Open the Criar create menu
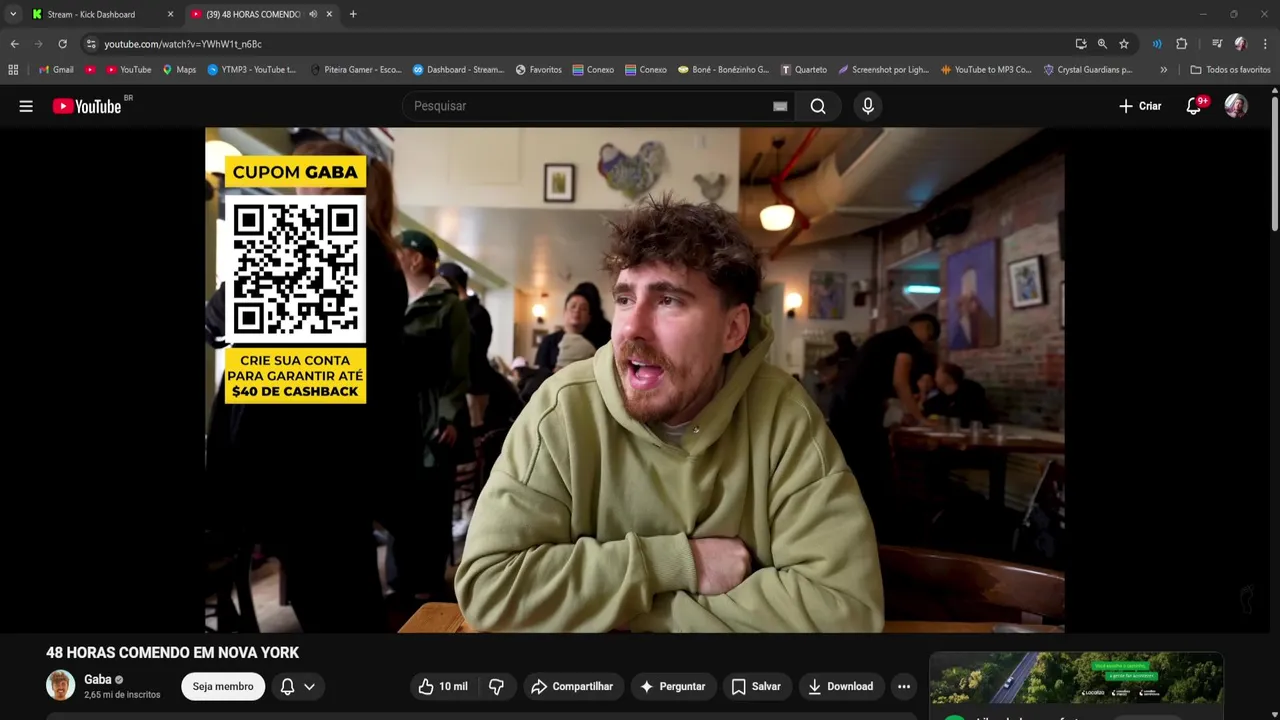The width and height of the screenshot is (1280, 720). (x=1140, y=106)
